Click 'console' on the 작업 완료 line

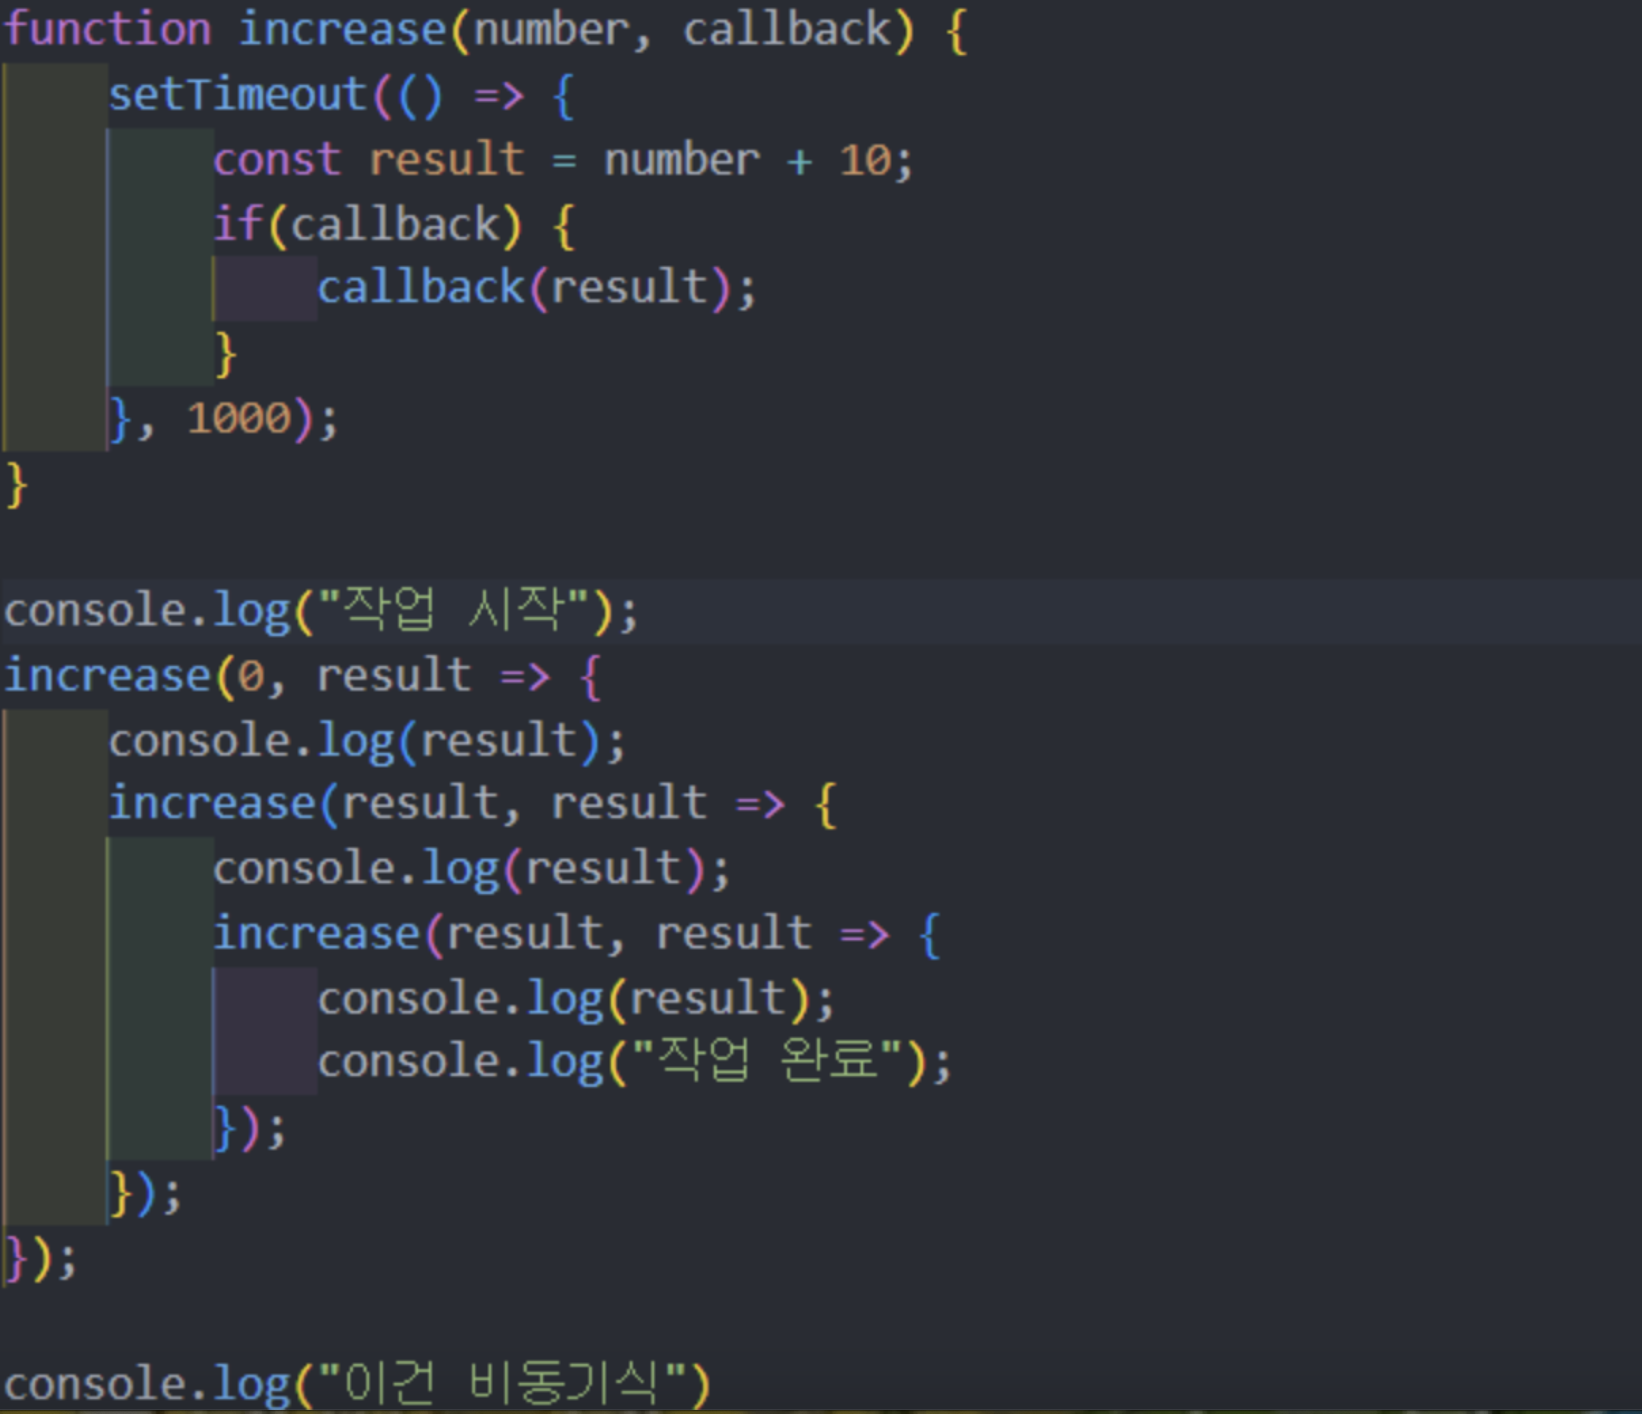(408, 1062)
